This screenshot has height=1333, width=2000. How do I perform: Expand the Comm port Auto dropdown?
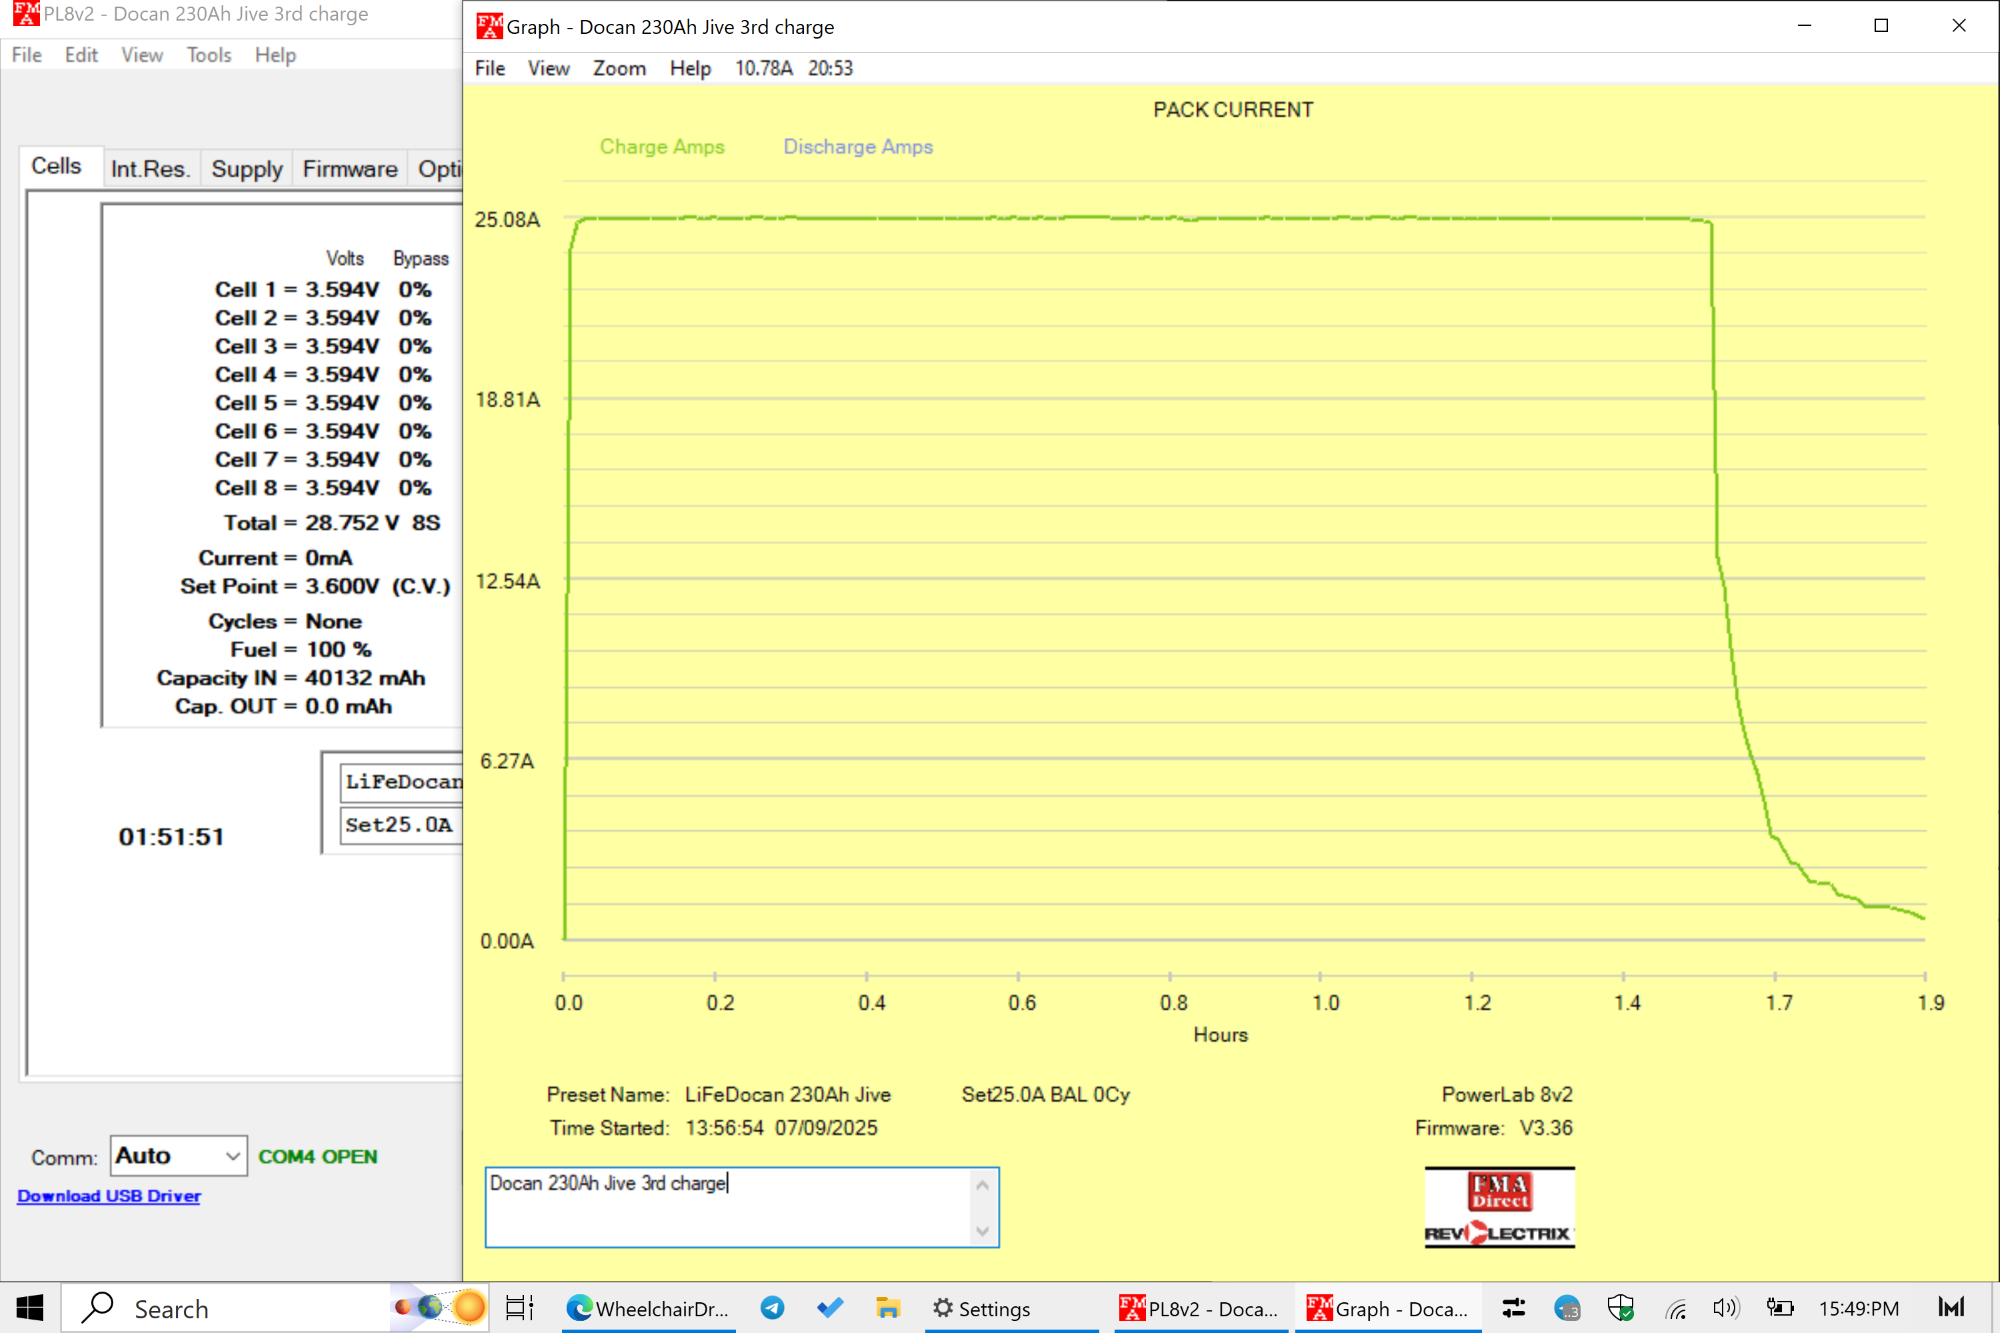pyautogui.click(x=232, y=1157)
